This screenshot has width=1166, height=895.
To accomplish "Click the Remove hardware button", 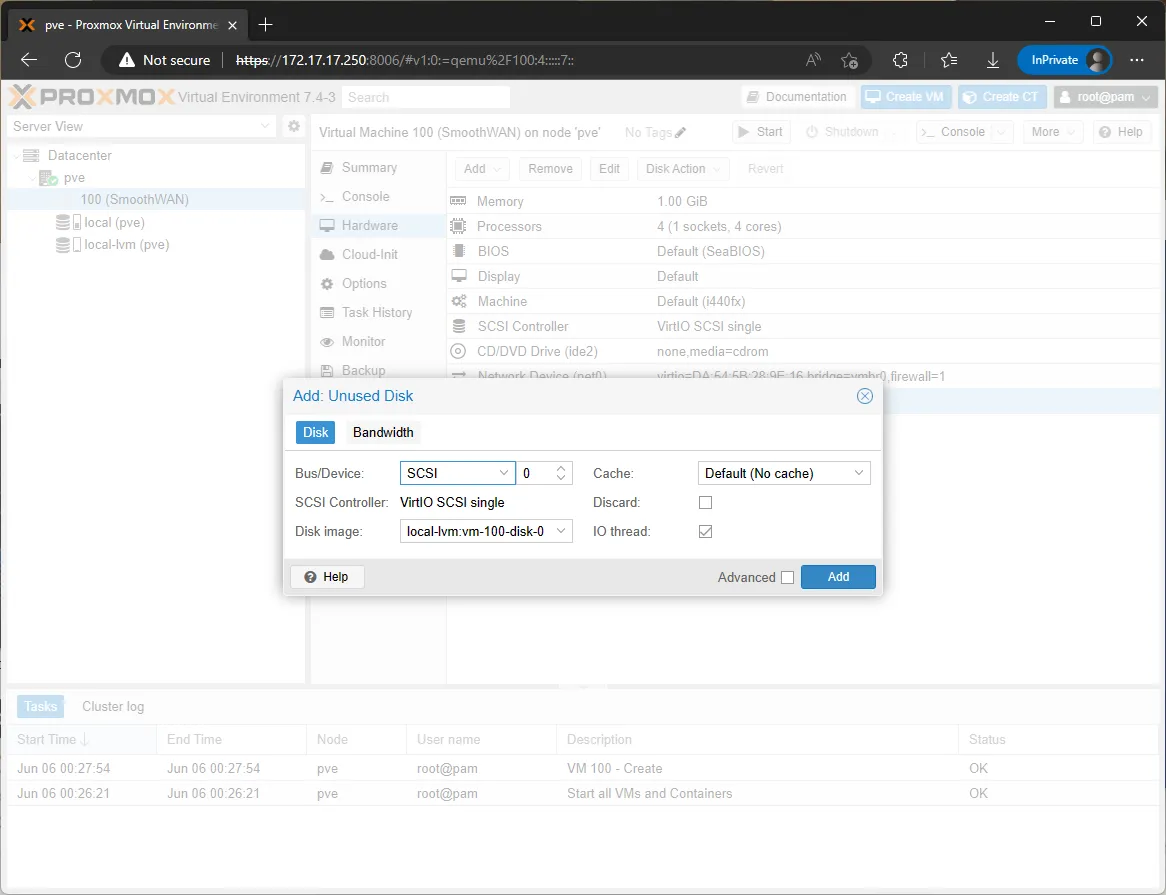I will [x=550, y=169].
